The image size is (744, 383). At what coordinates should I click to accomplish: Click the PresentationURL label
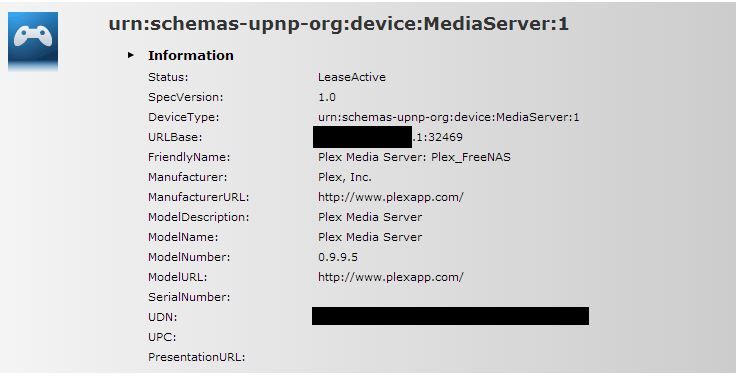pyautogui.click(x=196, y=357)
